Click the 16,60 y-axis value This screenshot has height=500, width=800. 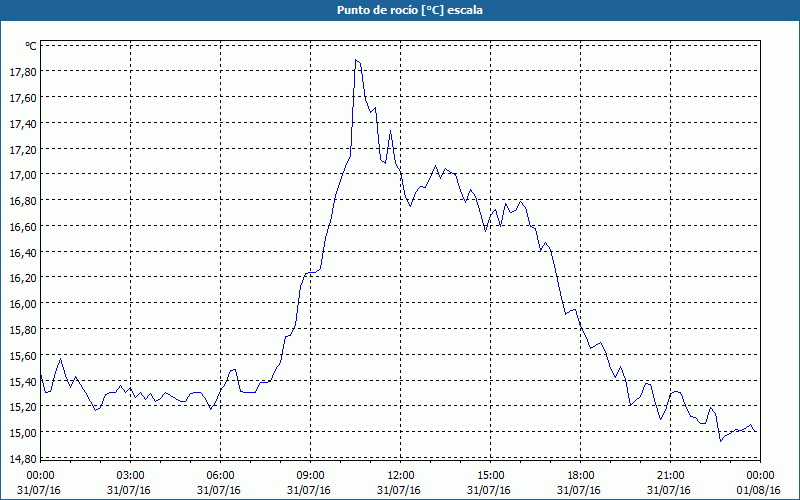(23, 227)
